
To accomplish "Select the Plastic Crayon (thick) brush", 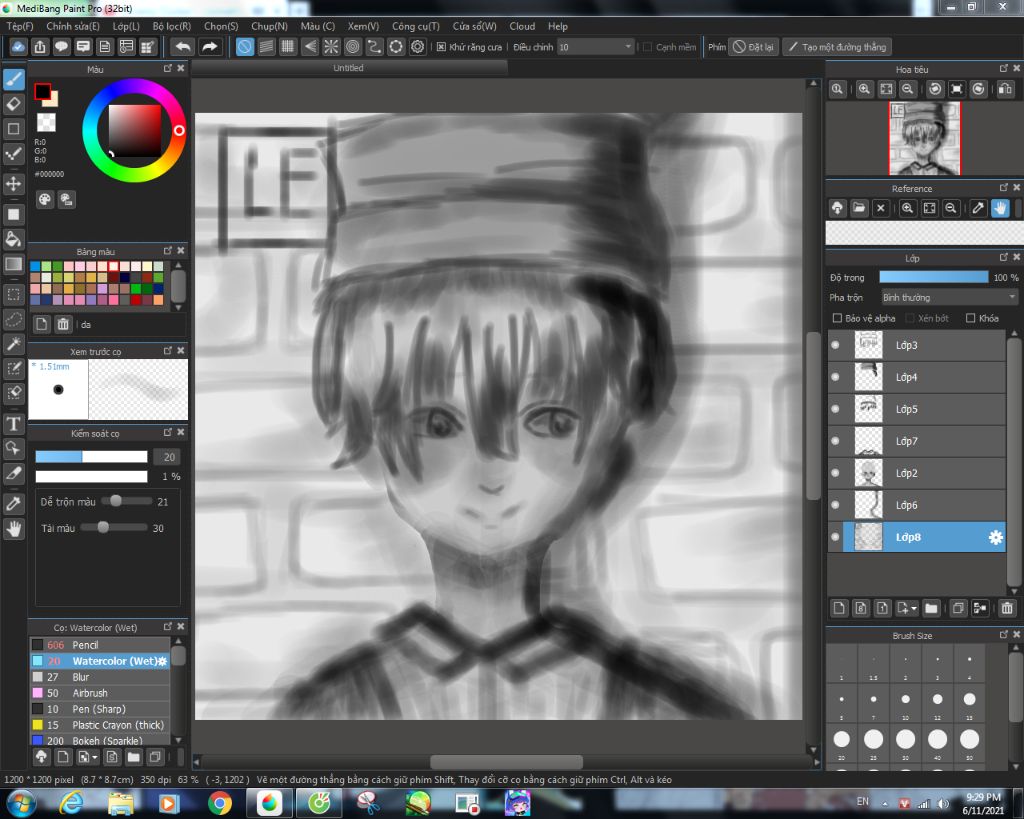I will pos(100,725).
